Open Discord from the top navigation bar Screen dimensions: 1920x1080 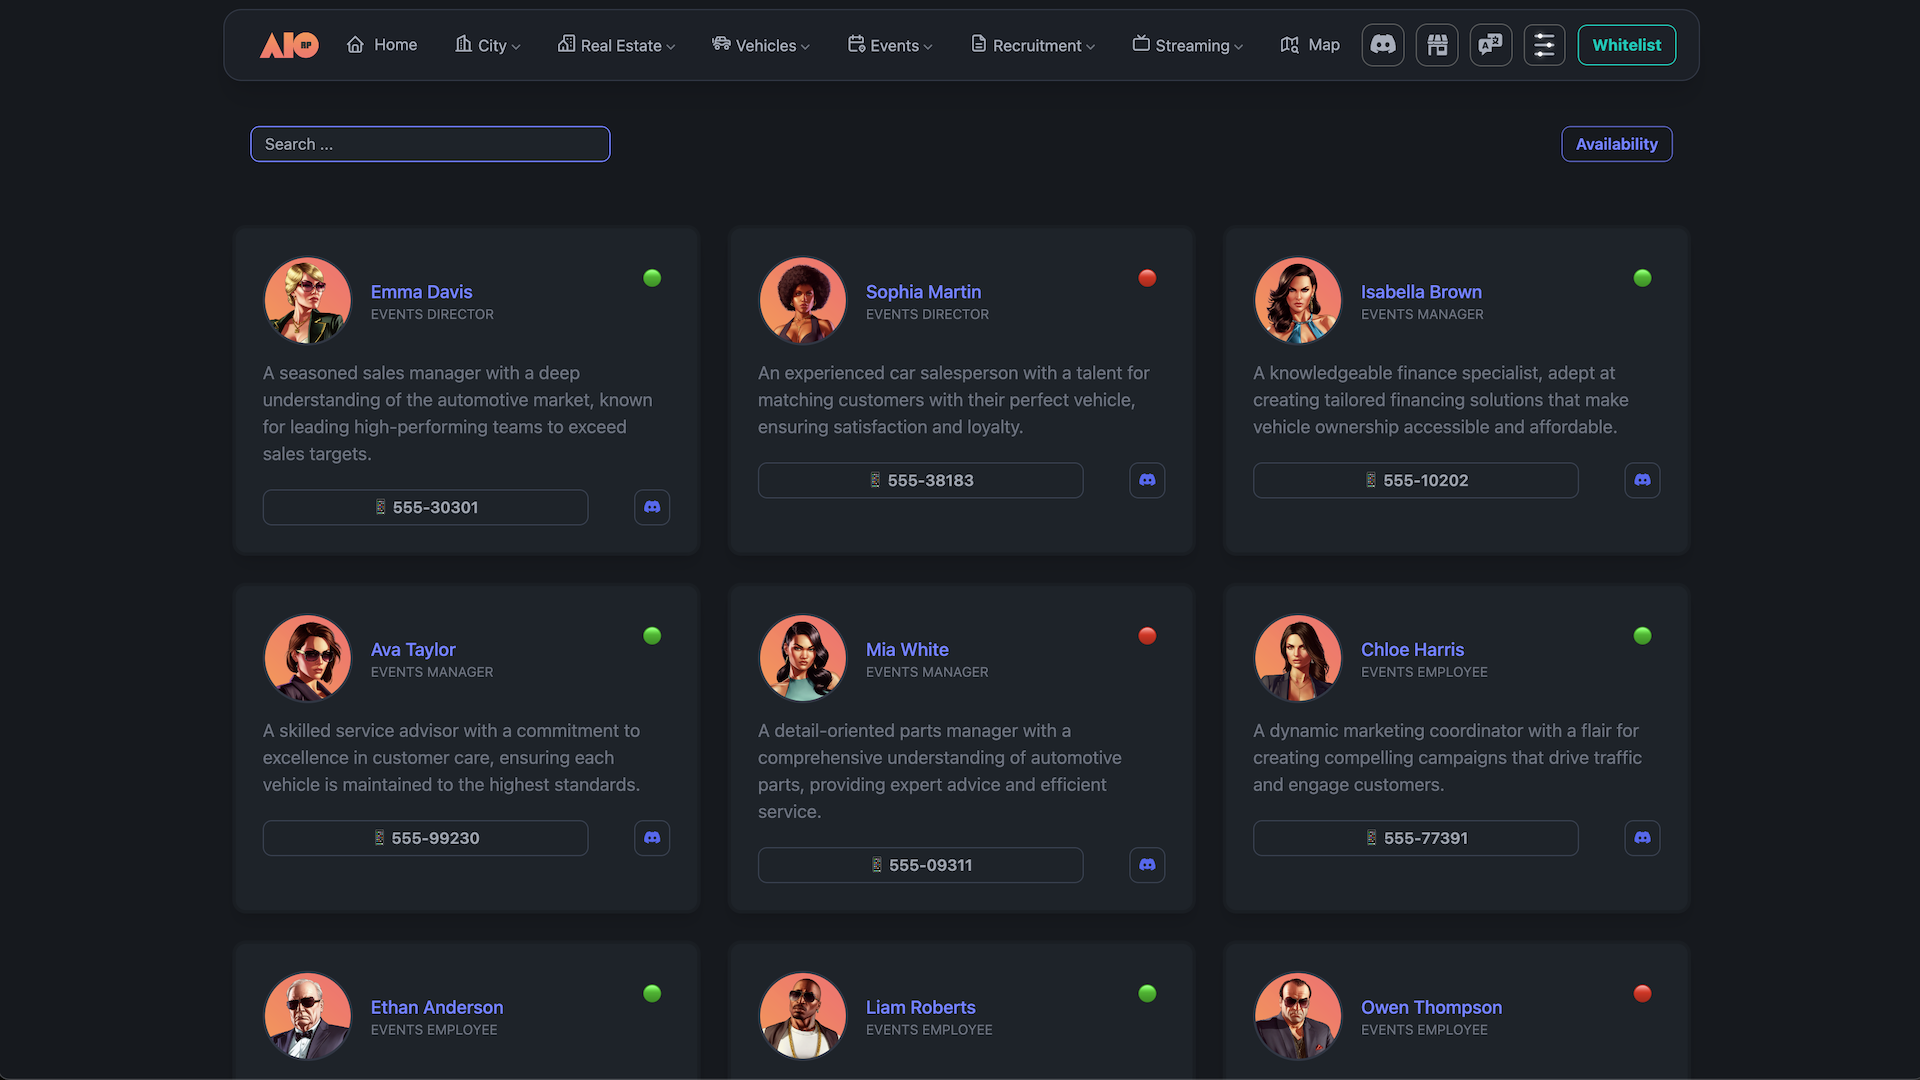coord(1383,45)
